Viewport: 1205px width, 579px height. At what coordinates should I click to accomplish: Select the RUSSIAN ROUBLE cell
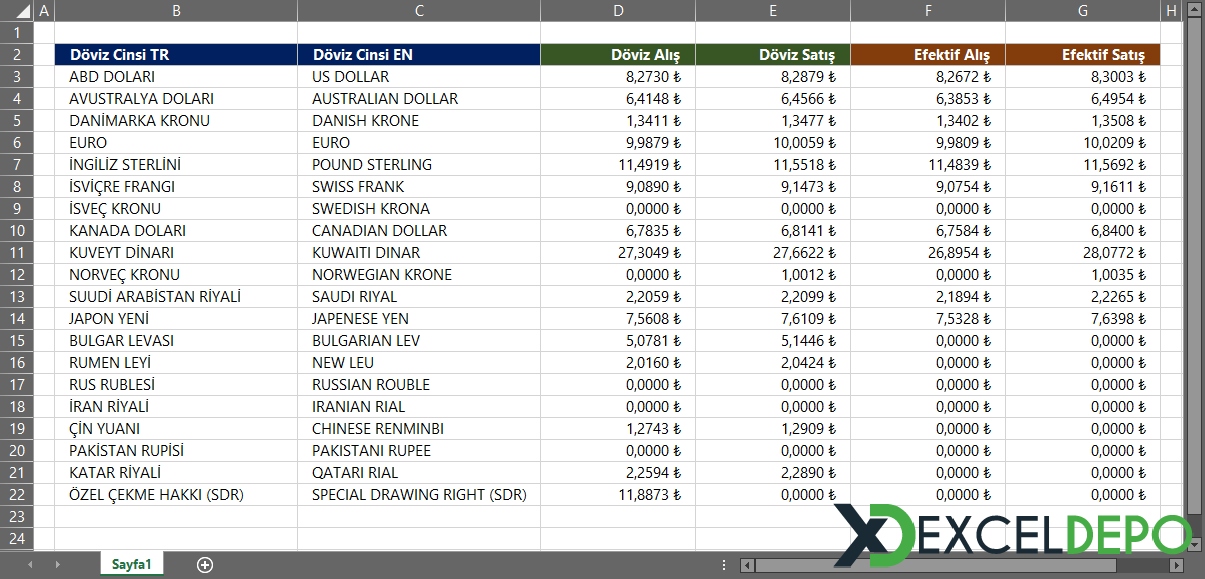tap(419, 385)
